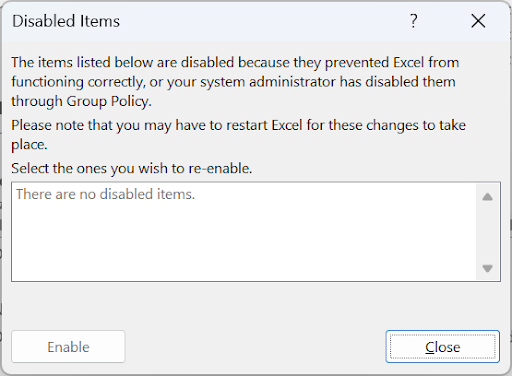Click the 'Disabled Items' title bar text
The image size is (512, 376).
pos(66,21)
